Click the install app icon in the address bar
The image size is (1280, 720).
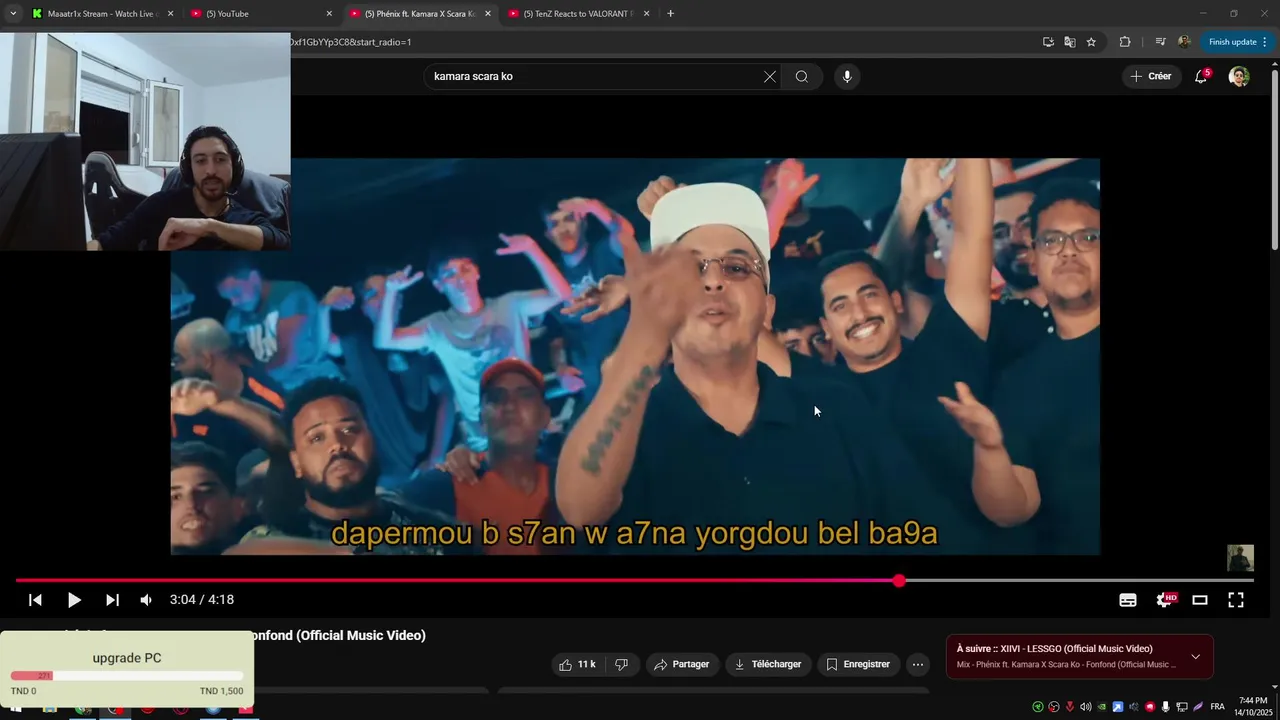coord(1048,42)
